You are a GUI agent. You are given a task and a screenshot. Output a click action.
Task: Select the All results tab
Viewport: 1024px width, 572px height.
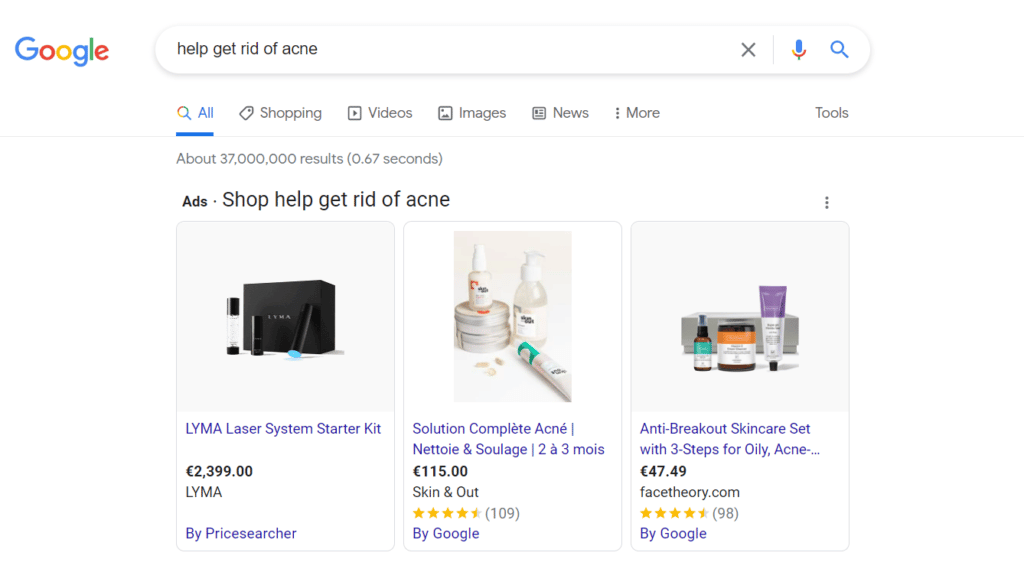195,113
